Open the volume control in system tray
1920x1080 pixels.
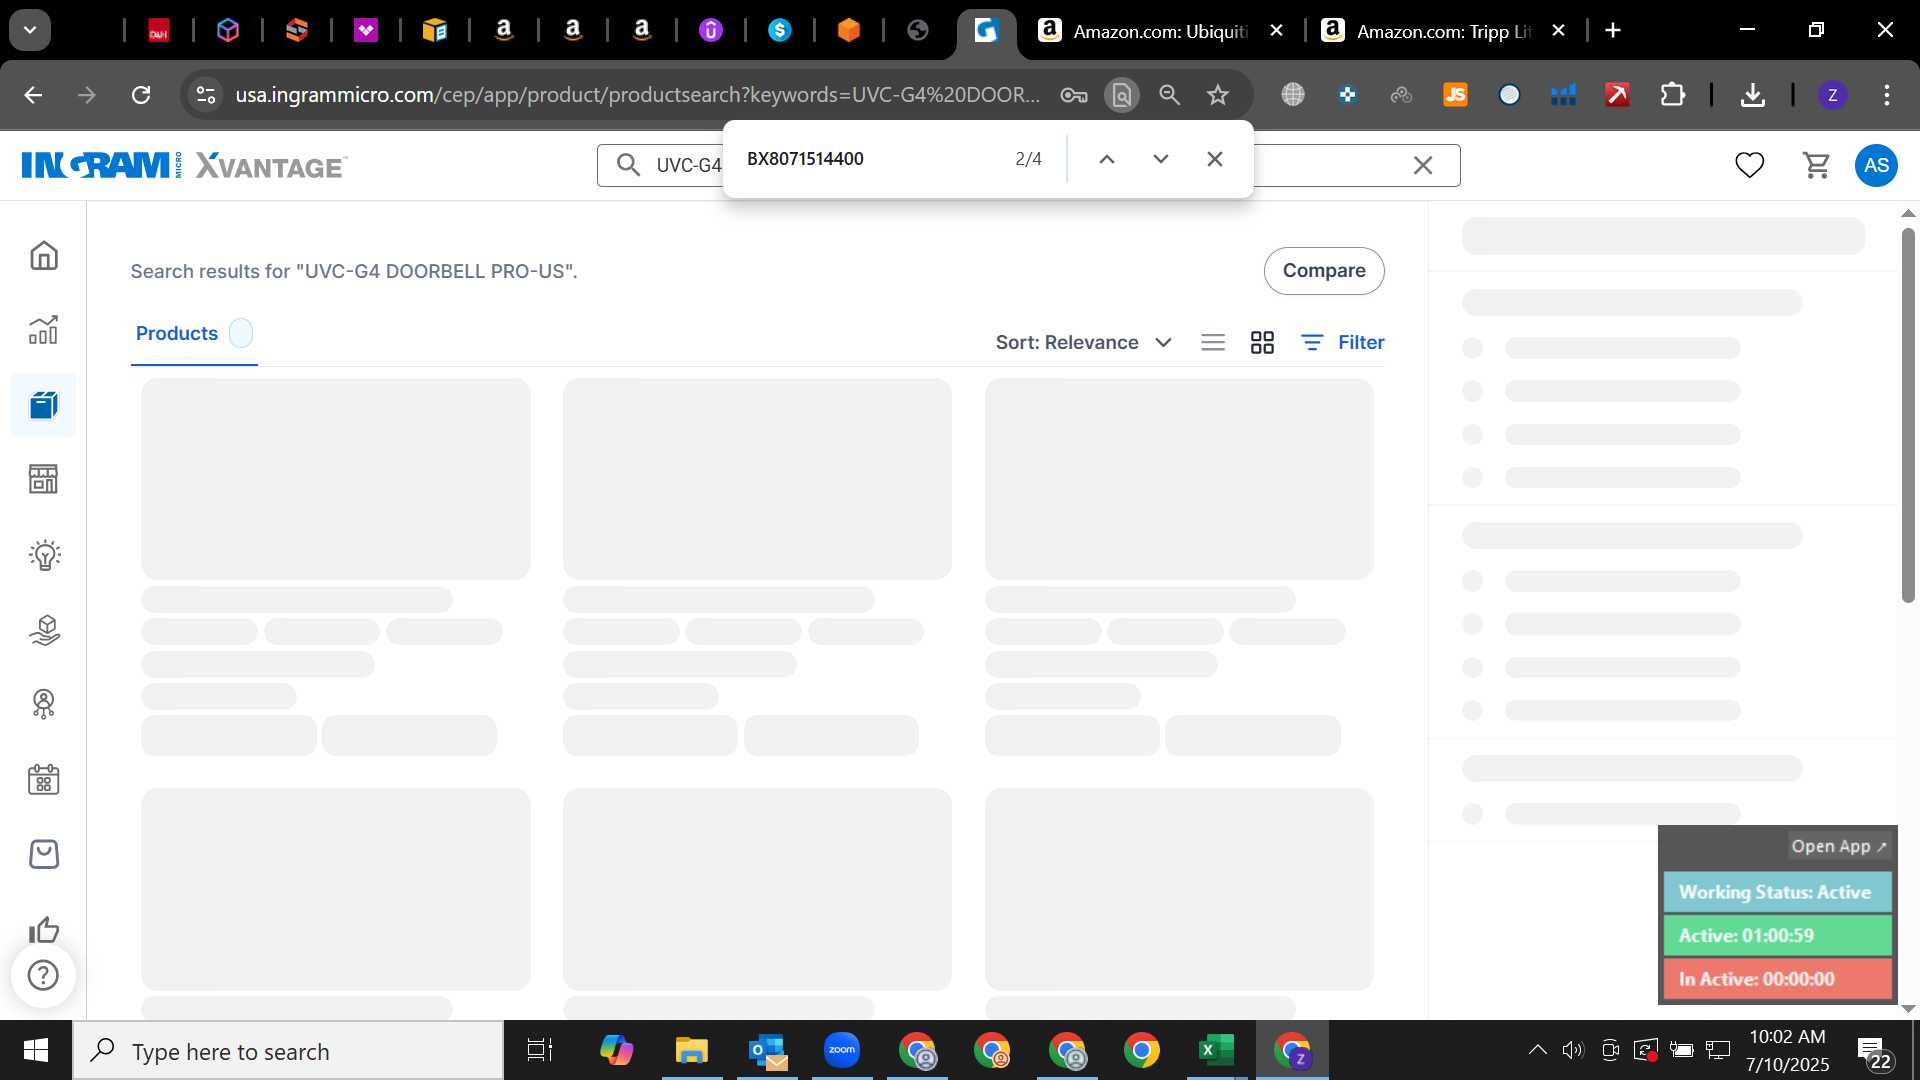[x=1573, y=1050]
